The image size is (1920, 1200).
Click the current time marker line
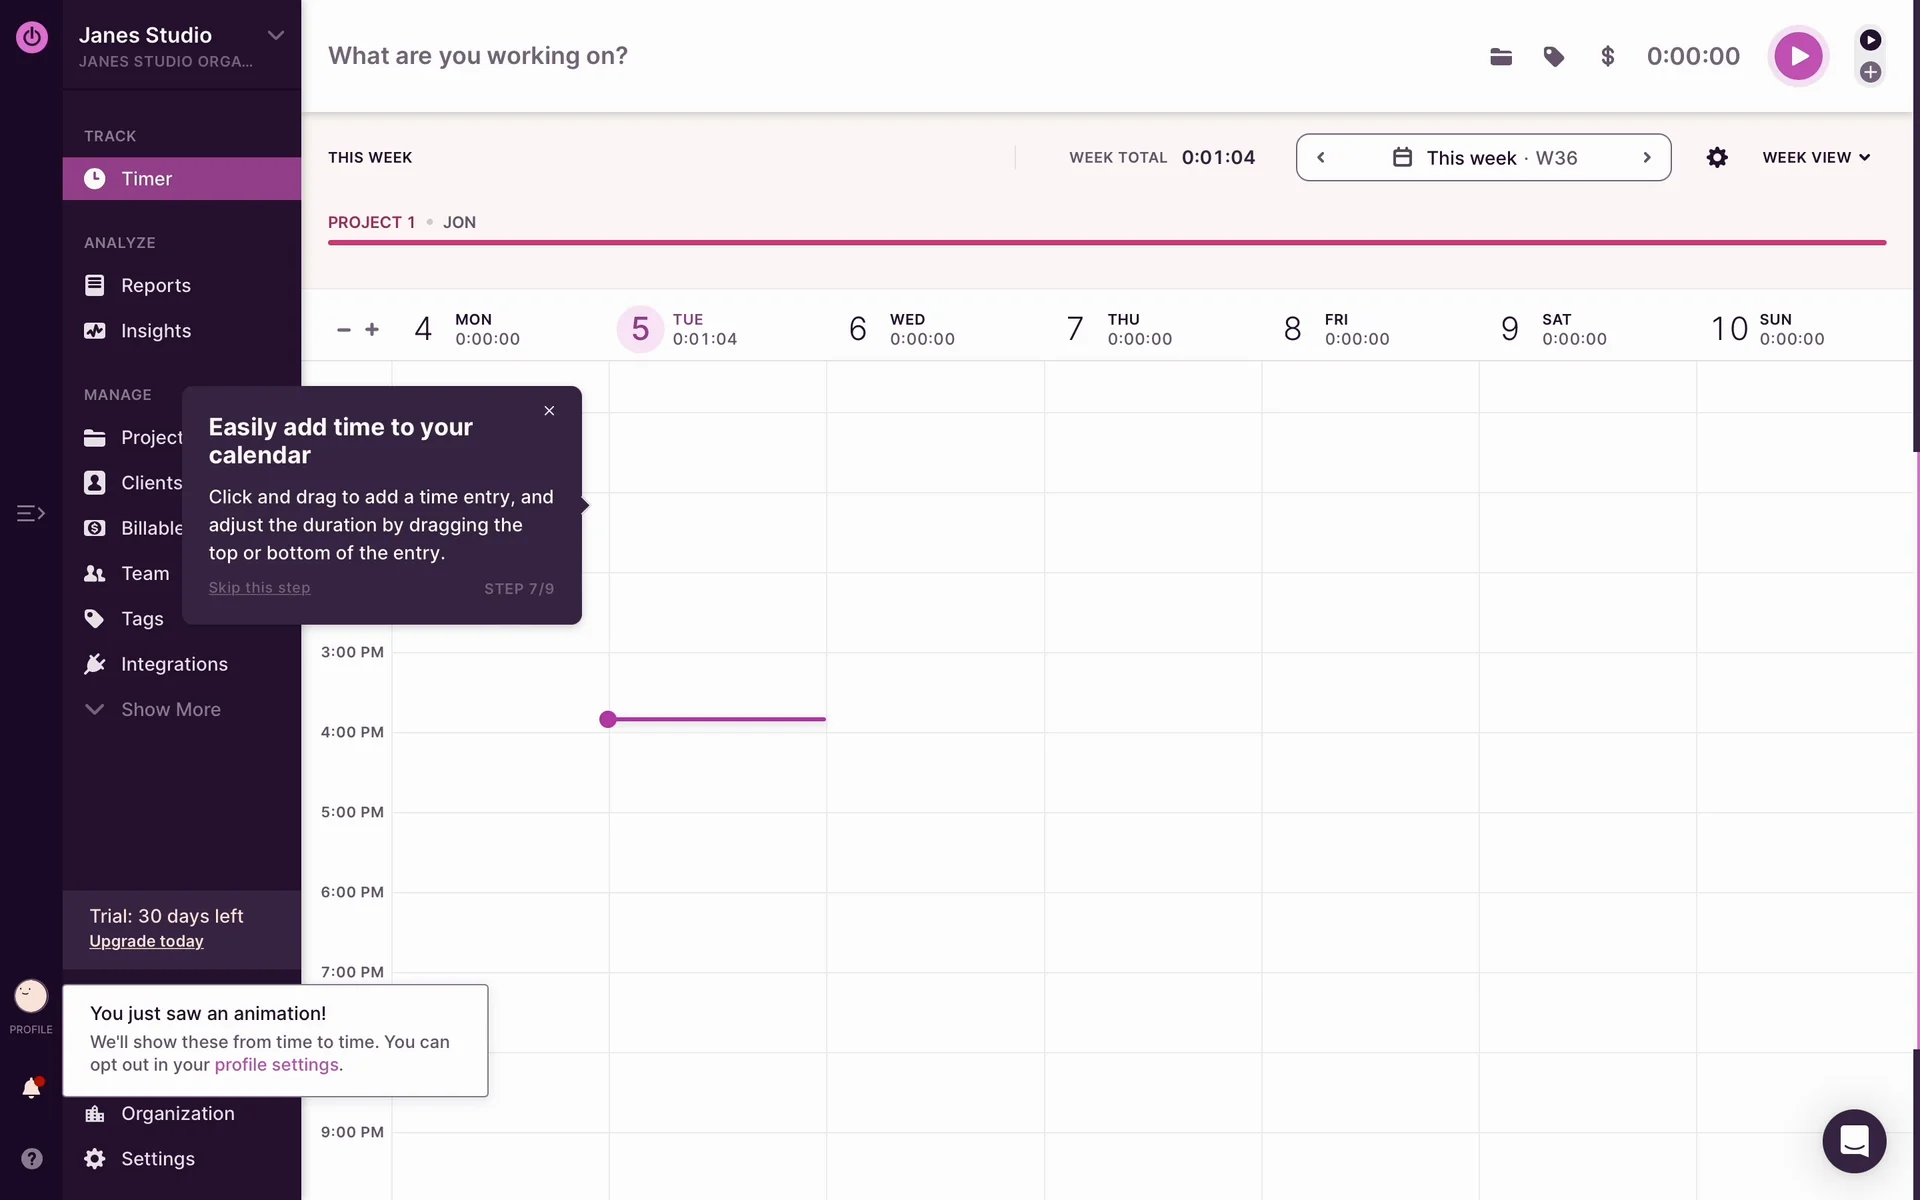716,719
